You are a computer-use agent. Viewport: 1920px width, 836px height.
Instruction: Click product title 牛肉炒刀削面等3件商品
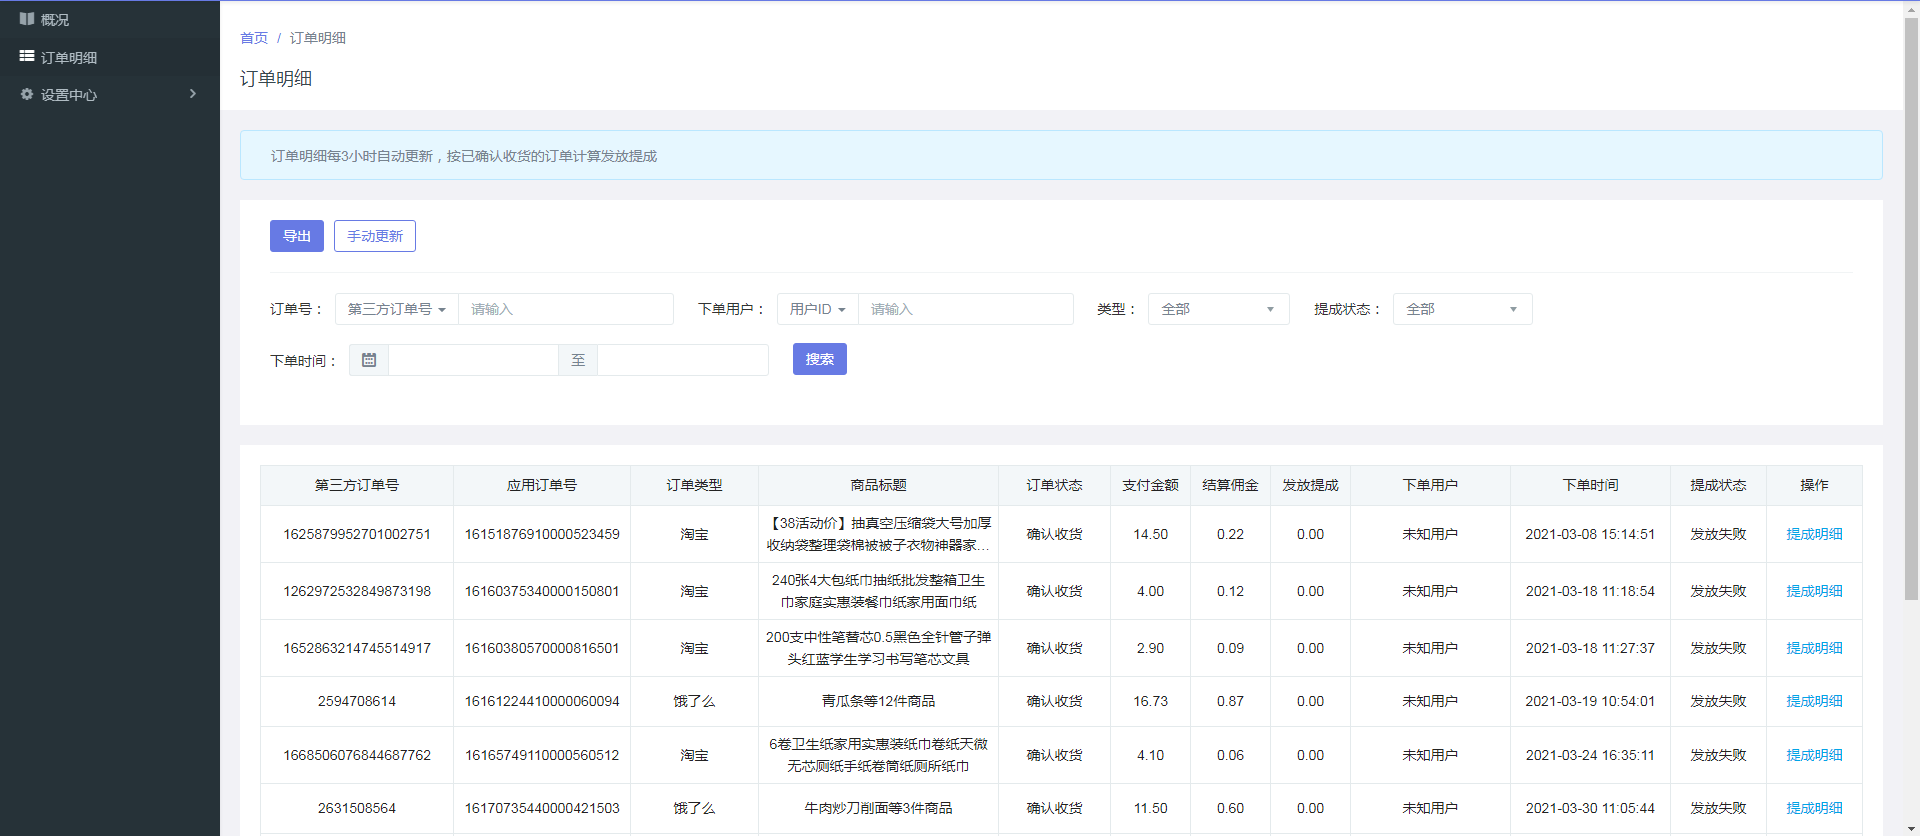[x=878, y=808]
